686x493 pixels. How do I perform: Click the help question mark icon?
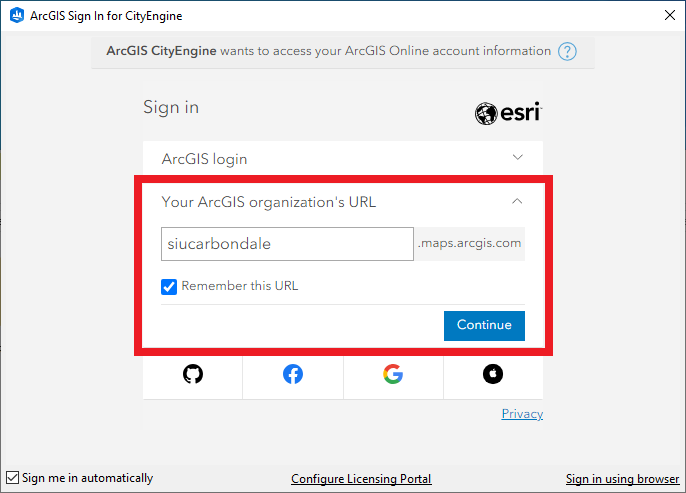(568, 51)
